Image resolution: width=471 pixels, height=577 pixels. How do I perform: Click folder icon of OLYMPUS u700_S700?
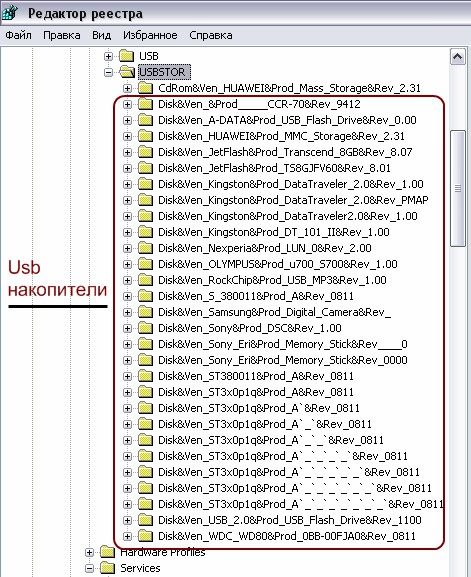click(x=146, y=264)
